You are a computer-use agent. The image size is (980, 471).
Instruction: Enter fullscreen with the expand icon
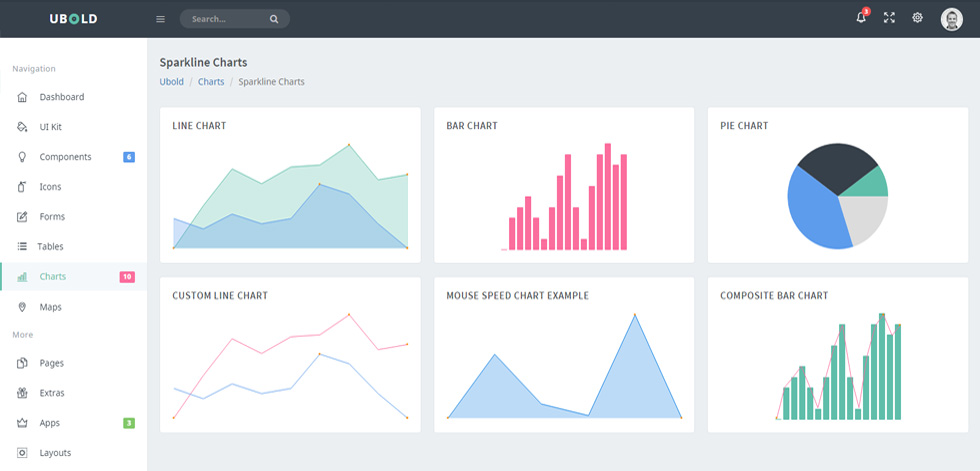[x=889, y=17]
